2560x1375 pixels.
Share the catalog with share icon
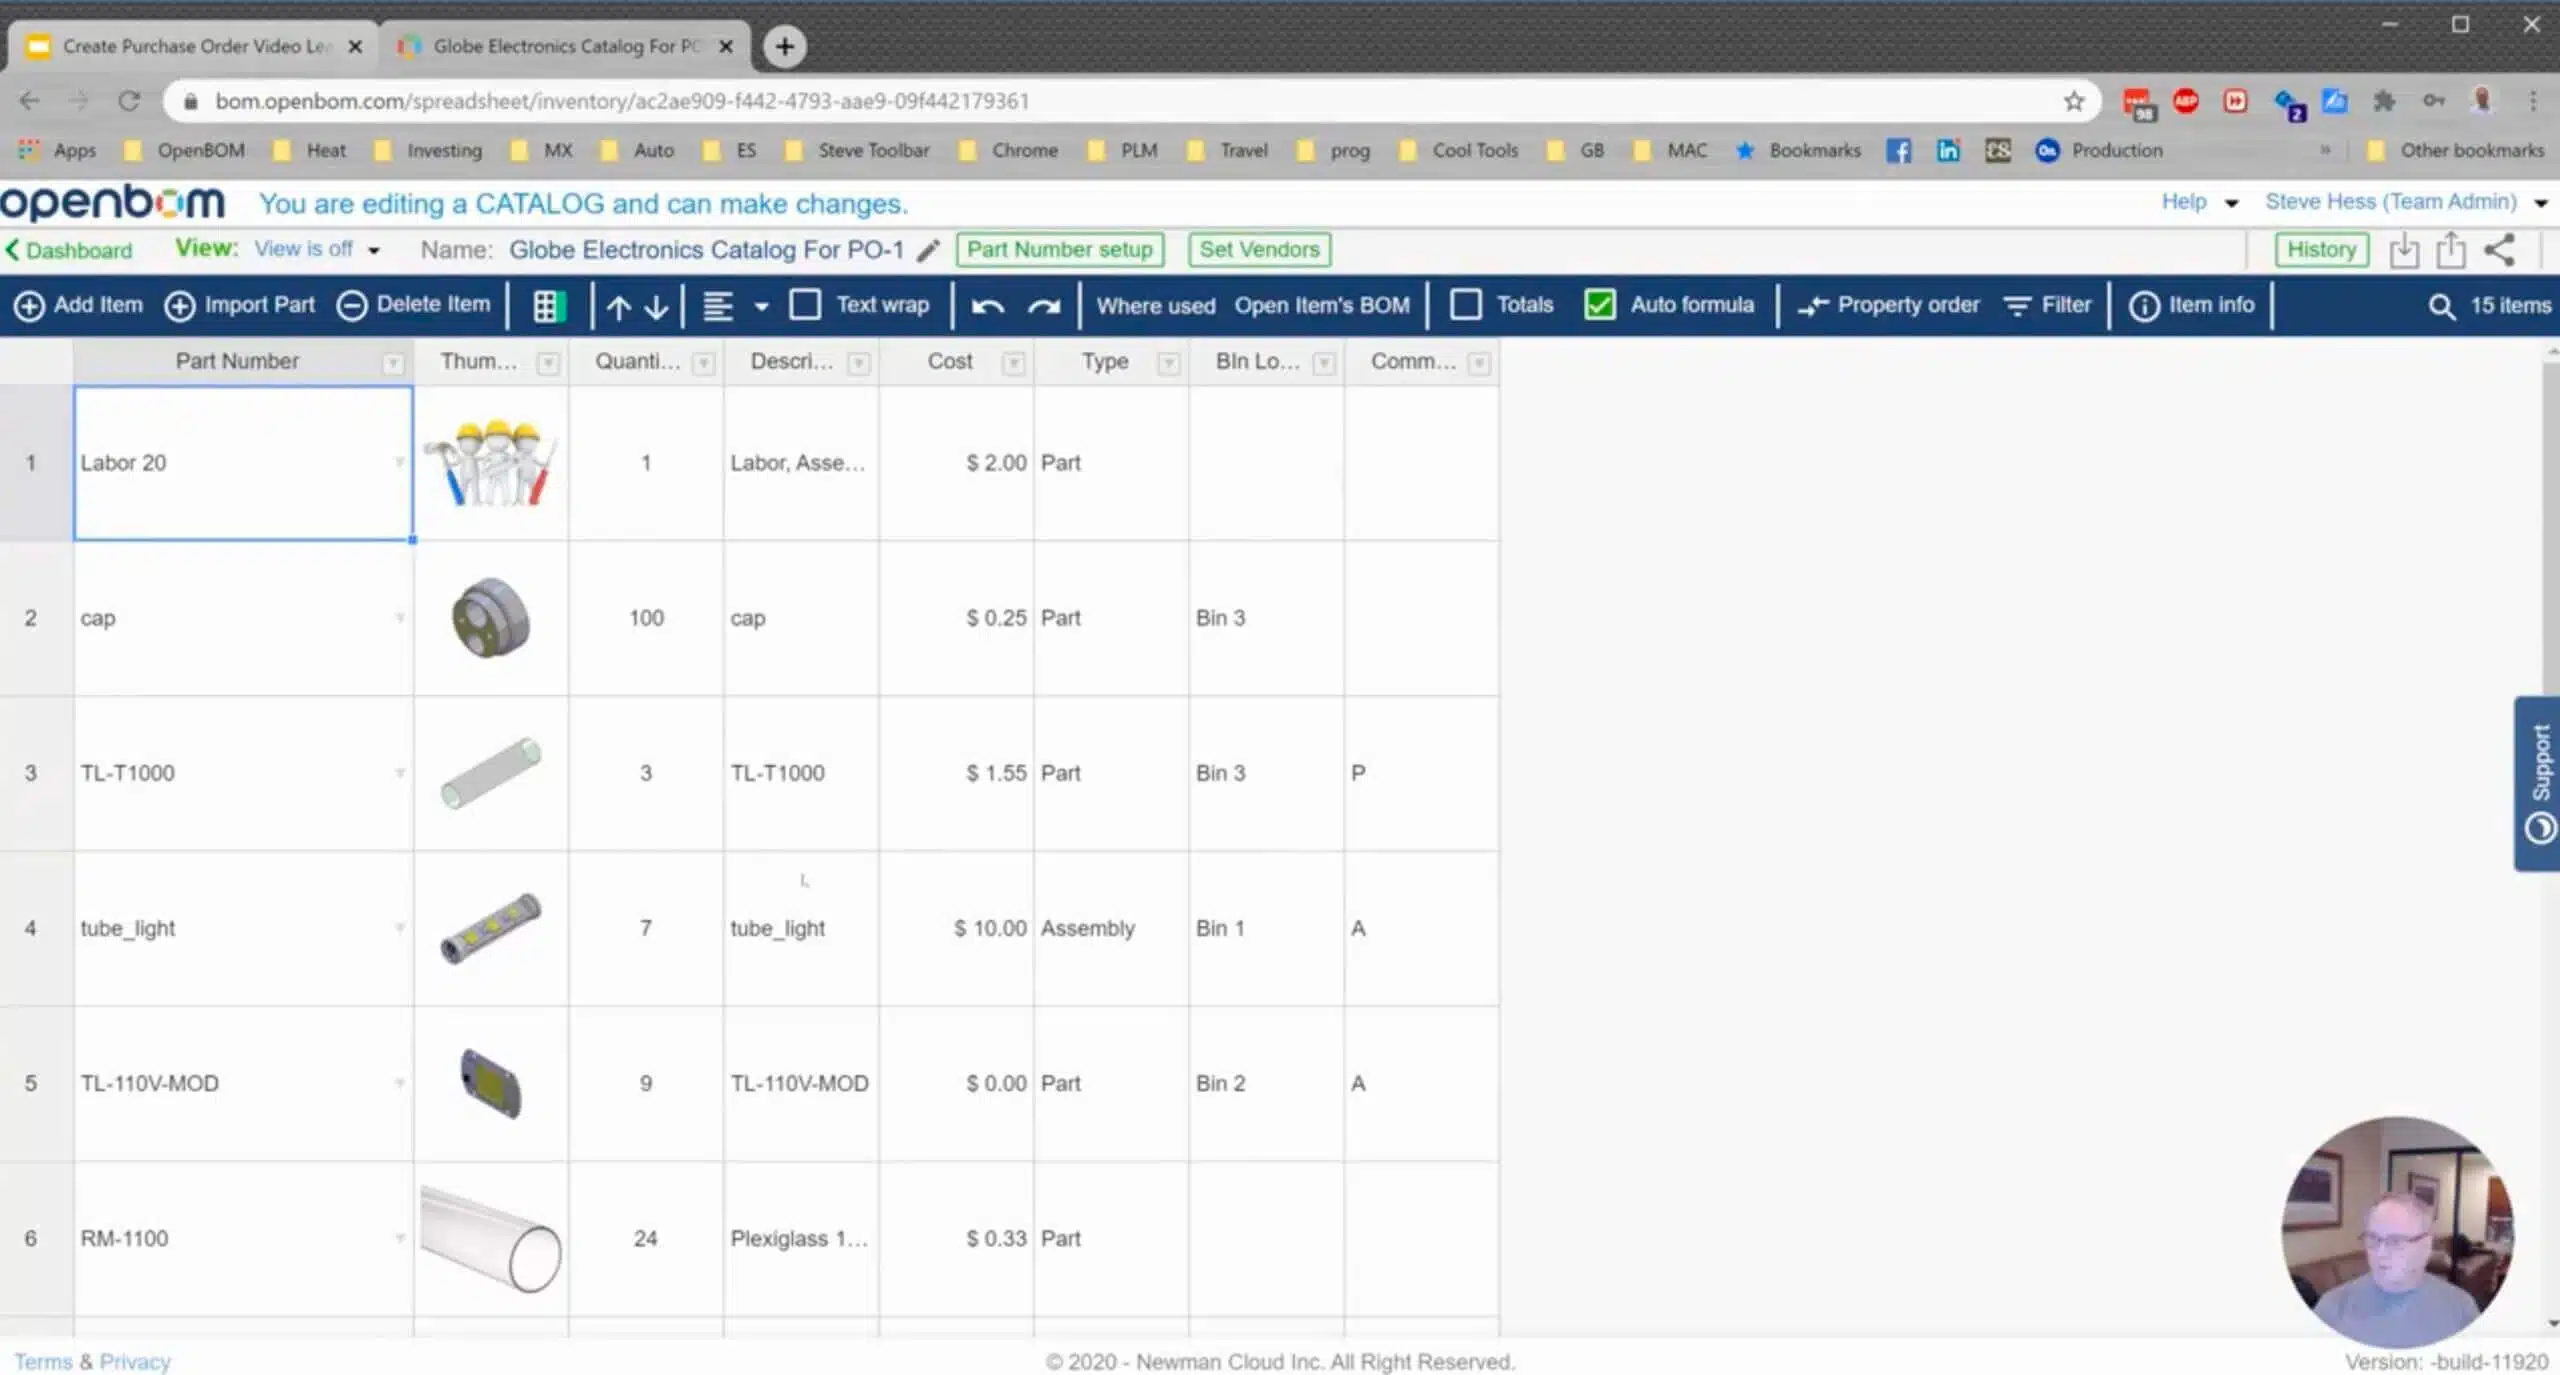coord(2499,250)
